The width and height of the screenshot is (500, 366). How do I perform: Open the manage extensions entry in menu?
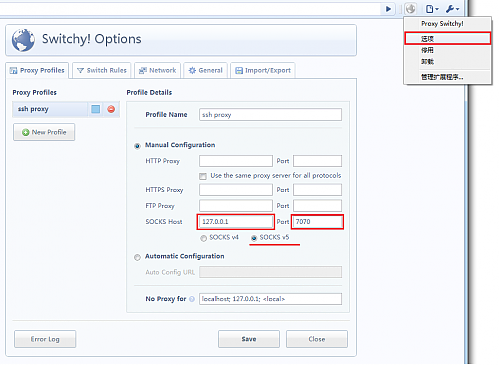click(447, 77)
